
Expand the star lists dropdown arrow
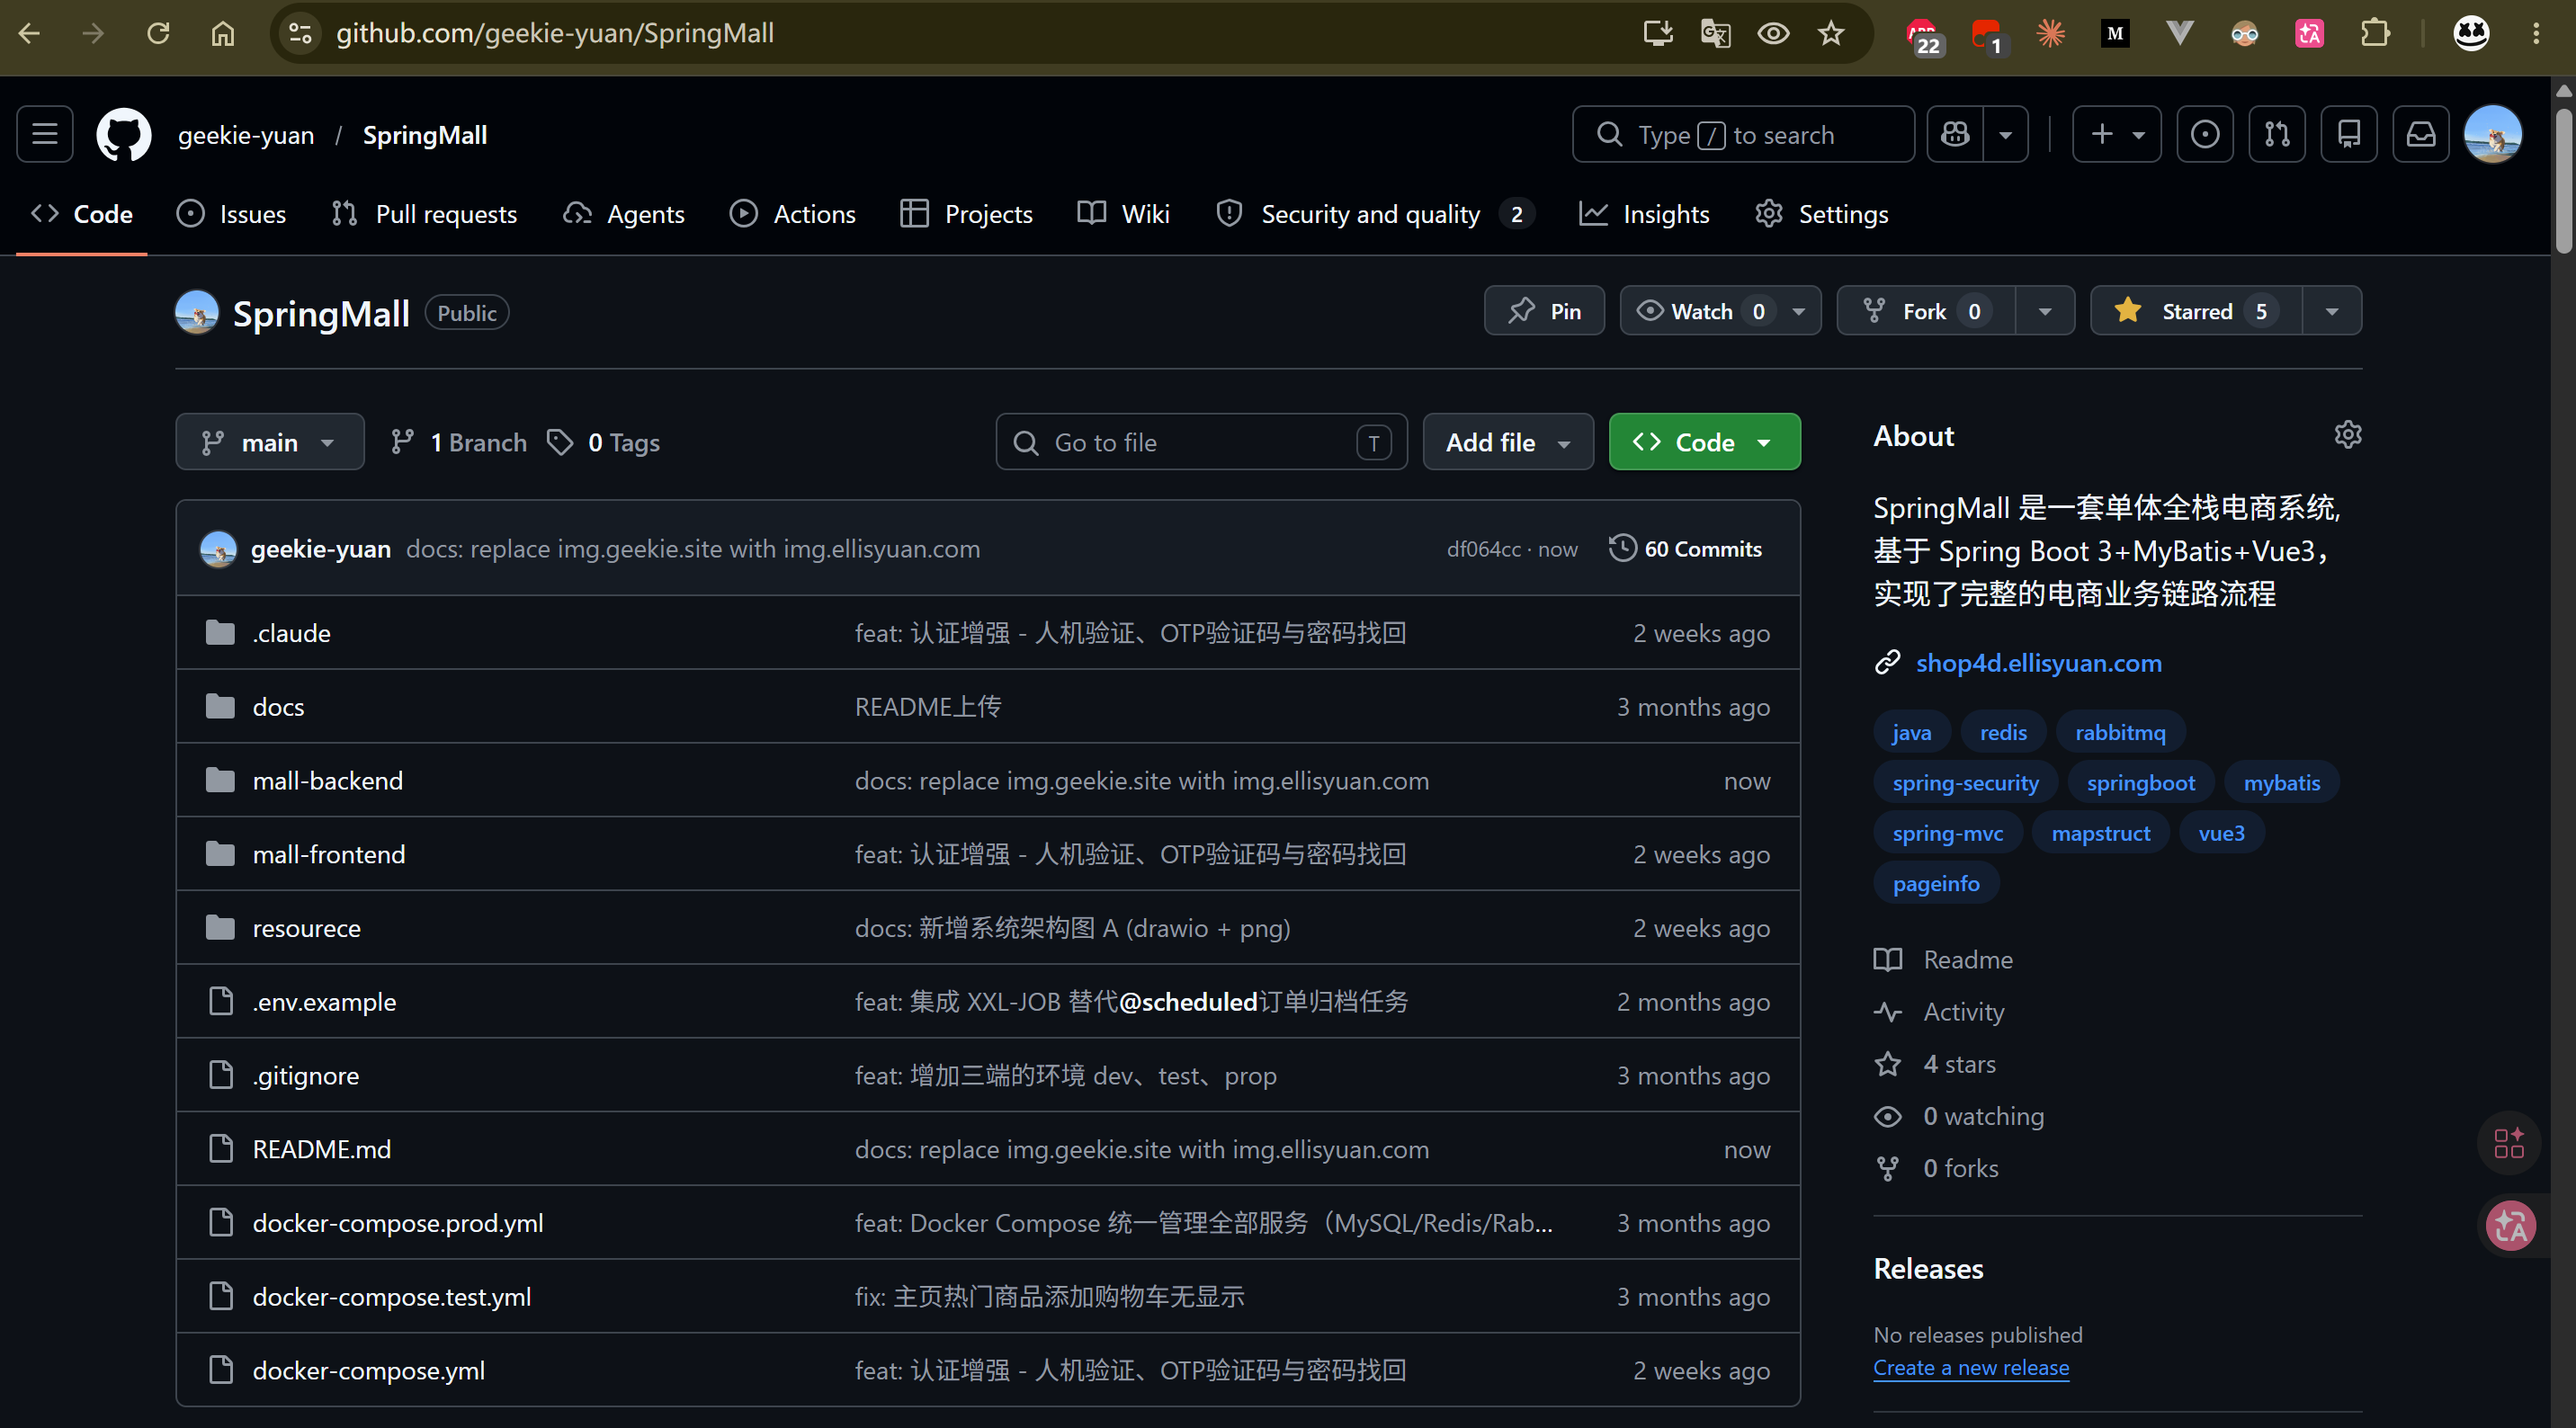pyautogui.click(x=2332, y=311)
